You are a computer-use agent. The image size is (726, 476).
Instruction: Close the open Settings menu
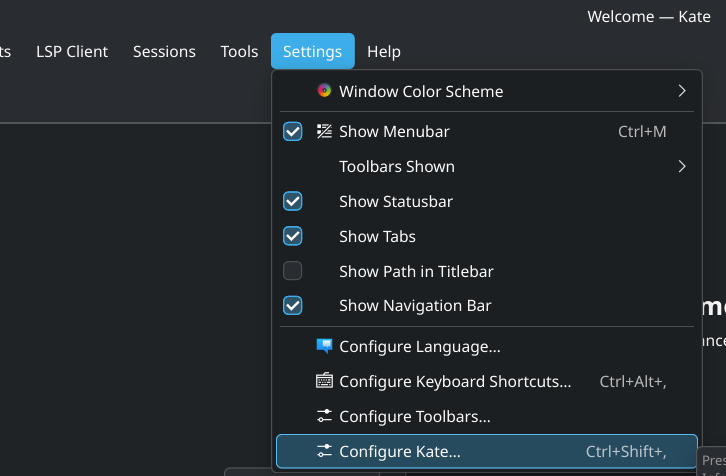[x=313, y=51]
